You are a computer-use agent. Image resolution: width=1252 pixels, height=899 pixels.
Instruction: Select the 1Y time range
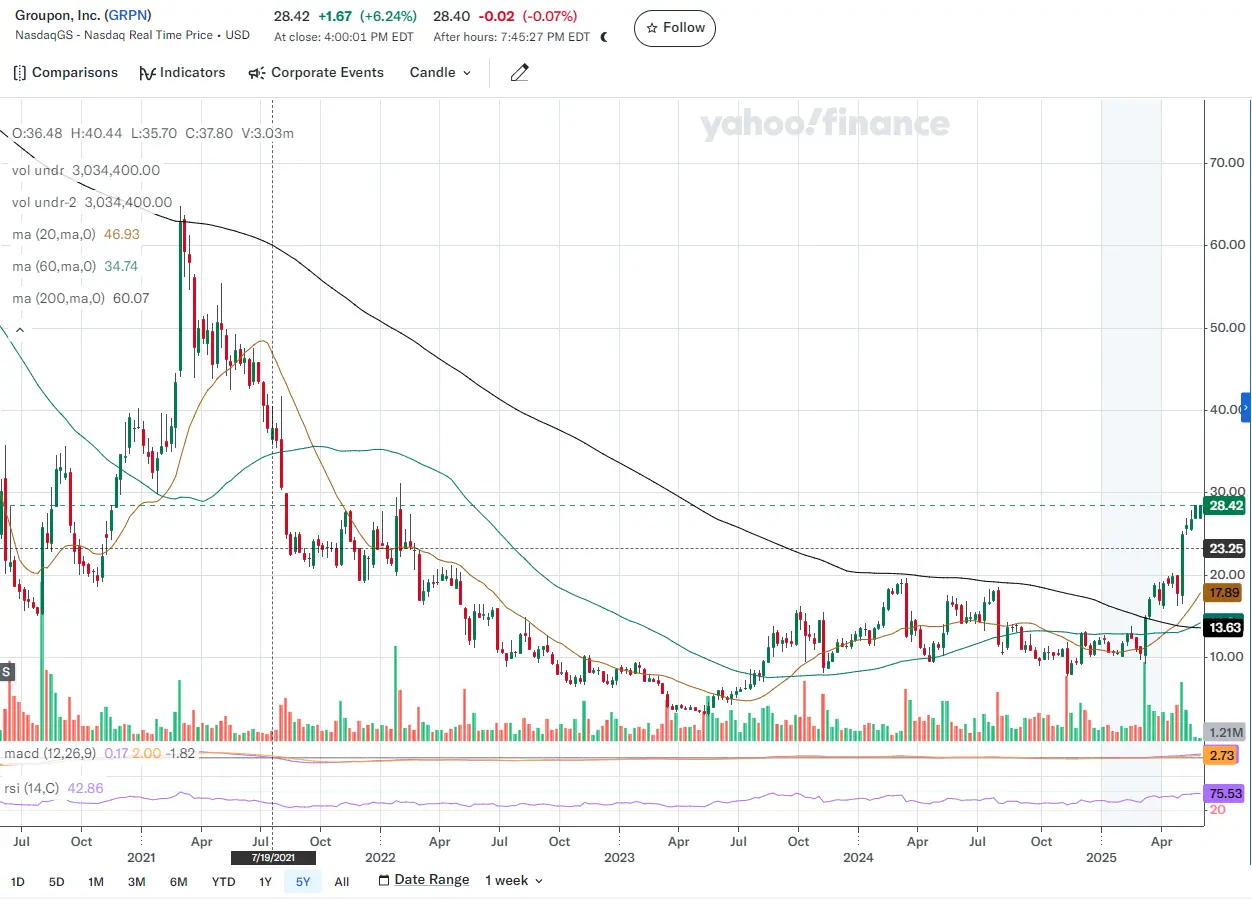tap(265, 882)
